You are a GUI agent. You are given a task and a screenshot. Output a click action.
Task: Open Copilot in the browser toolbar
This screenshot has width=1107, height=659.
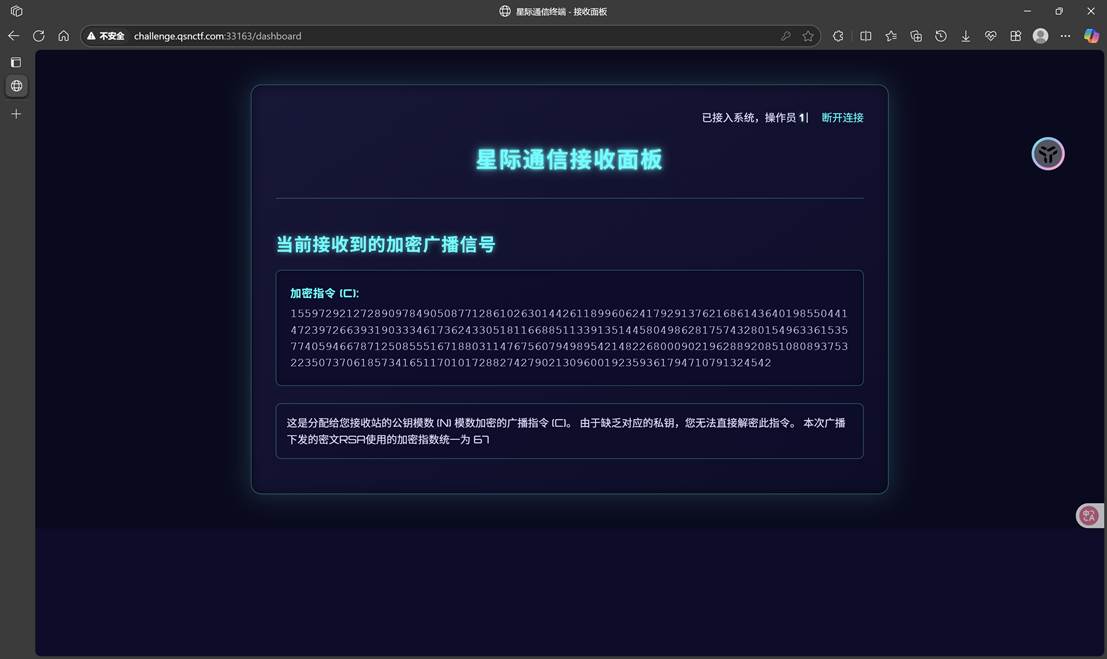pos(1090,36)
